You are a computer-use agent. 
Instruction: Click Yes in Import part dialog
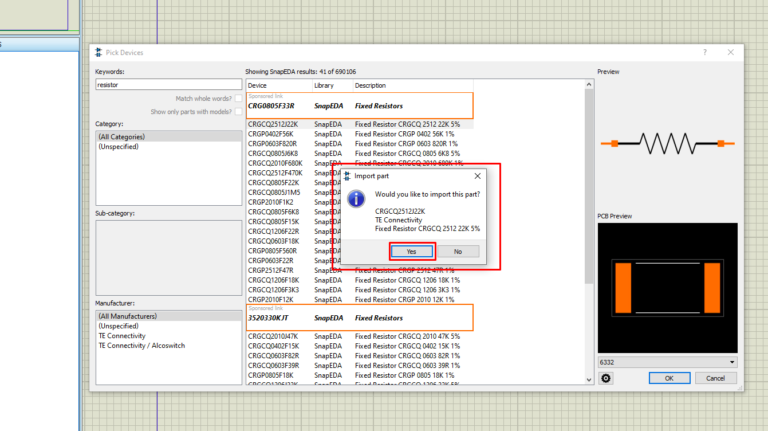pos(411,251)
